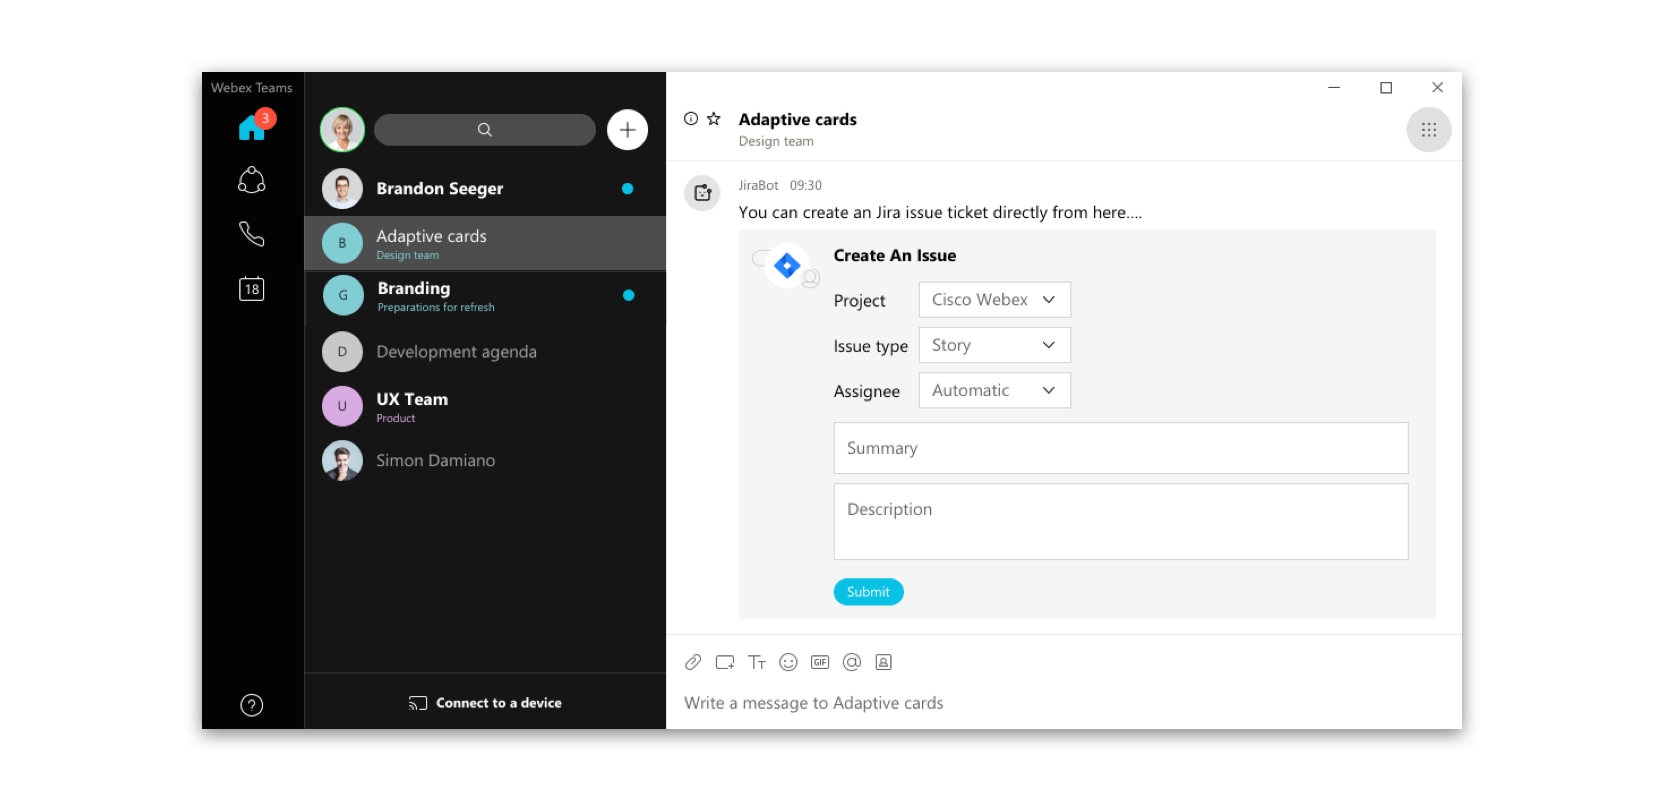Open the Help question mark icon
The height and width of the screenshot is (800, 1664).
pos(252,705)
